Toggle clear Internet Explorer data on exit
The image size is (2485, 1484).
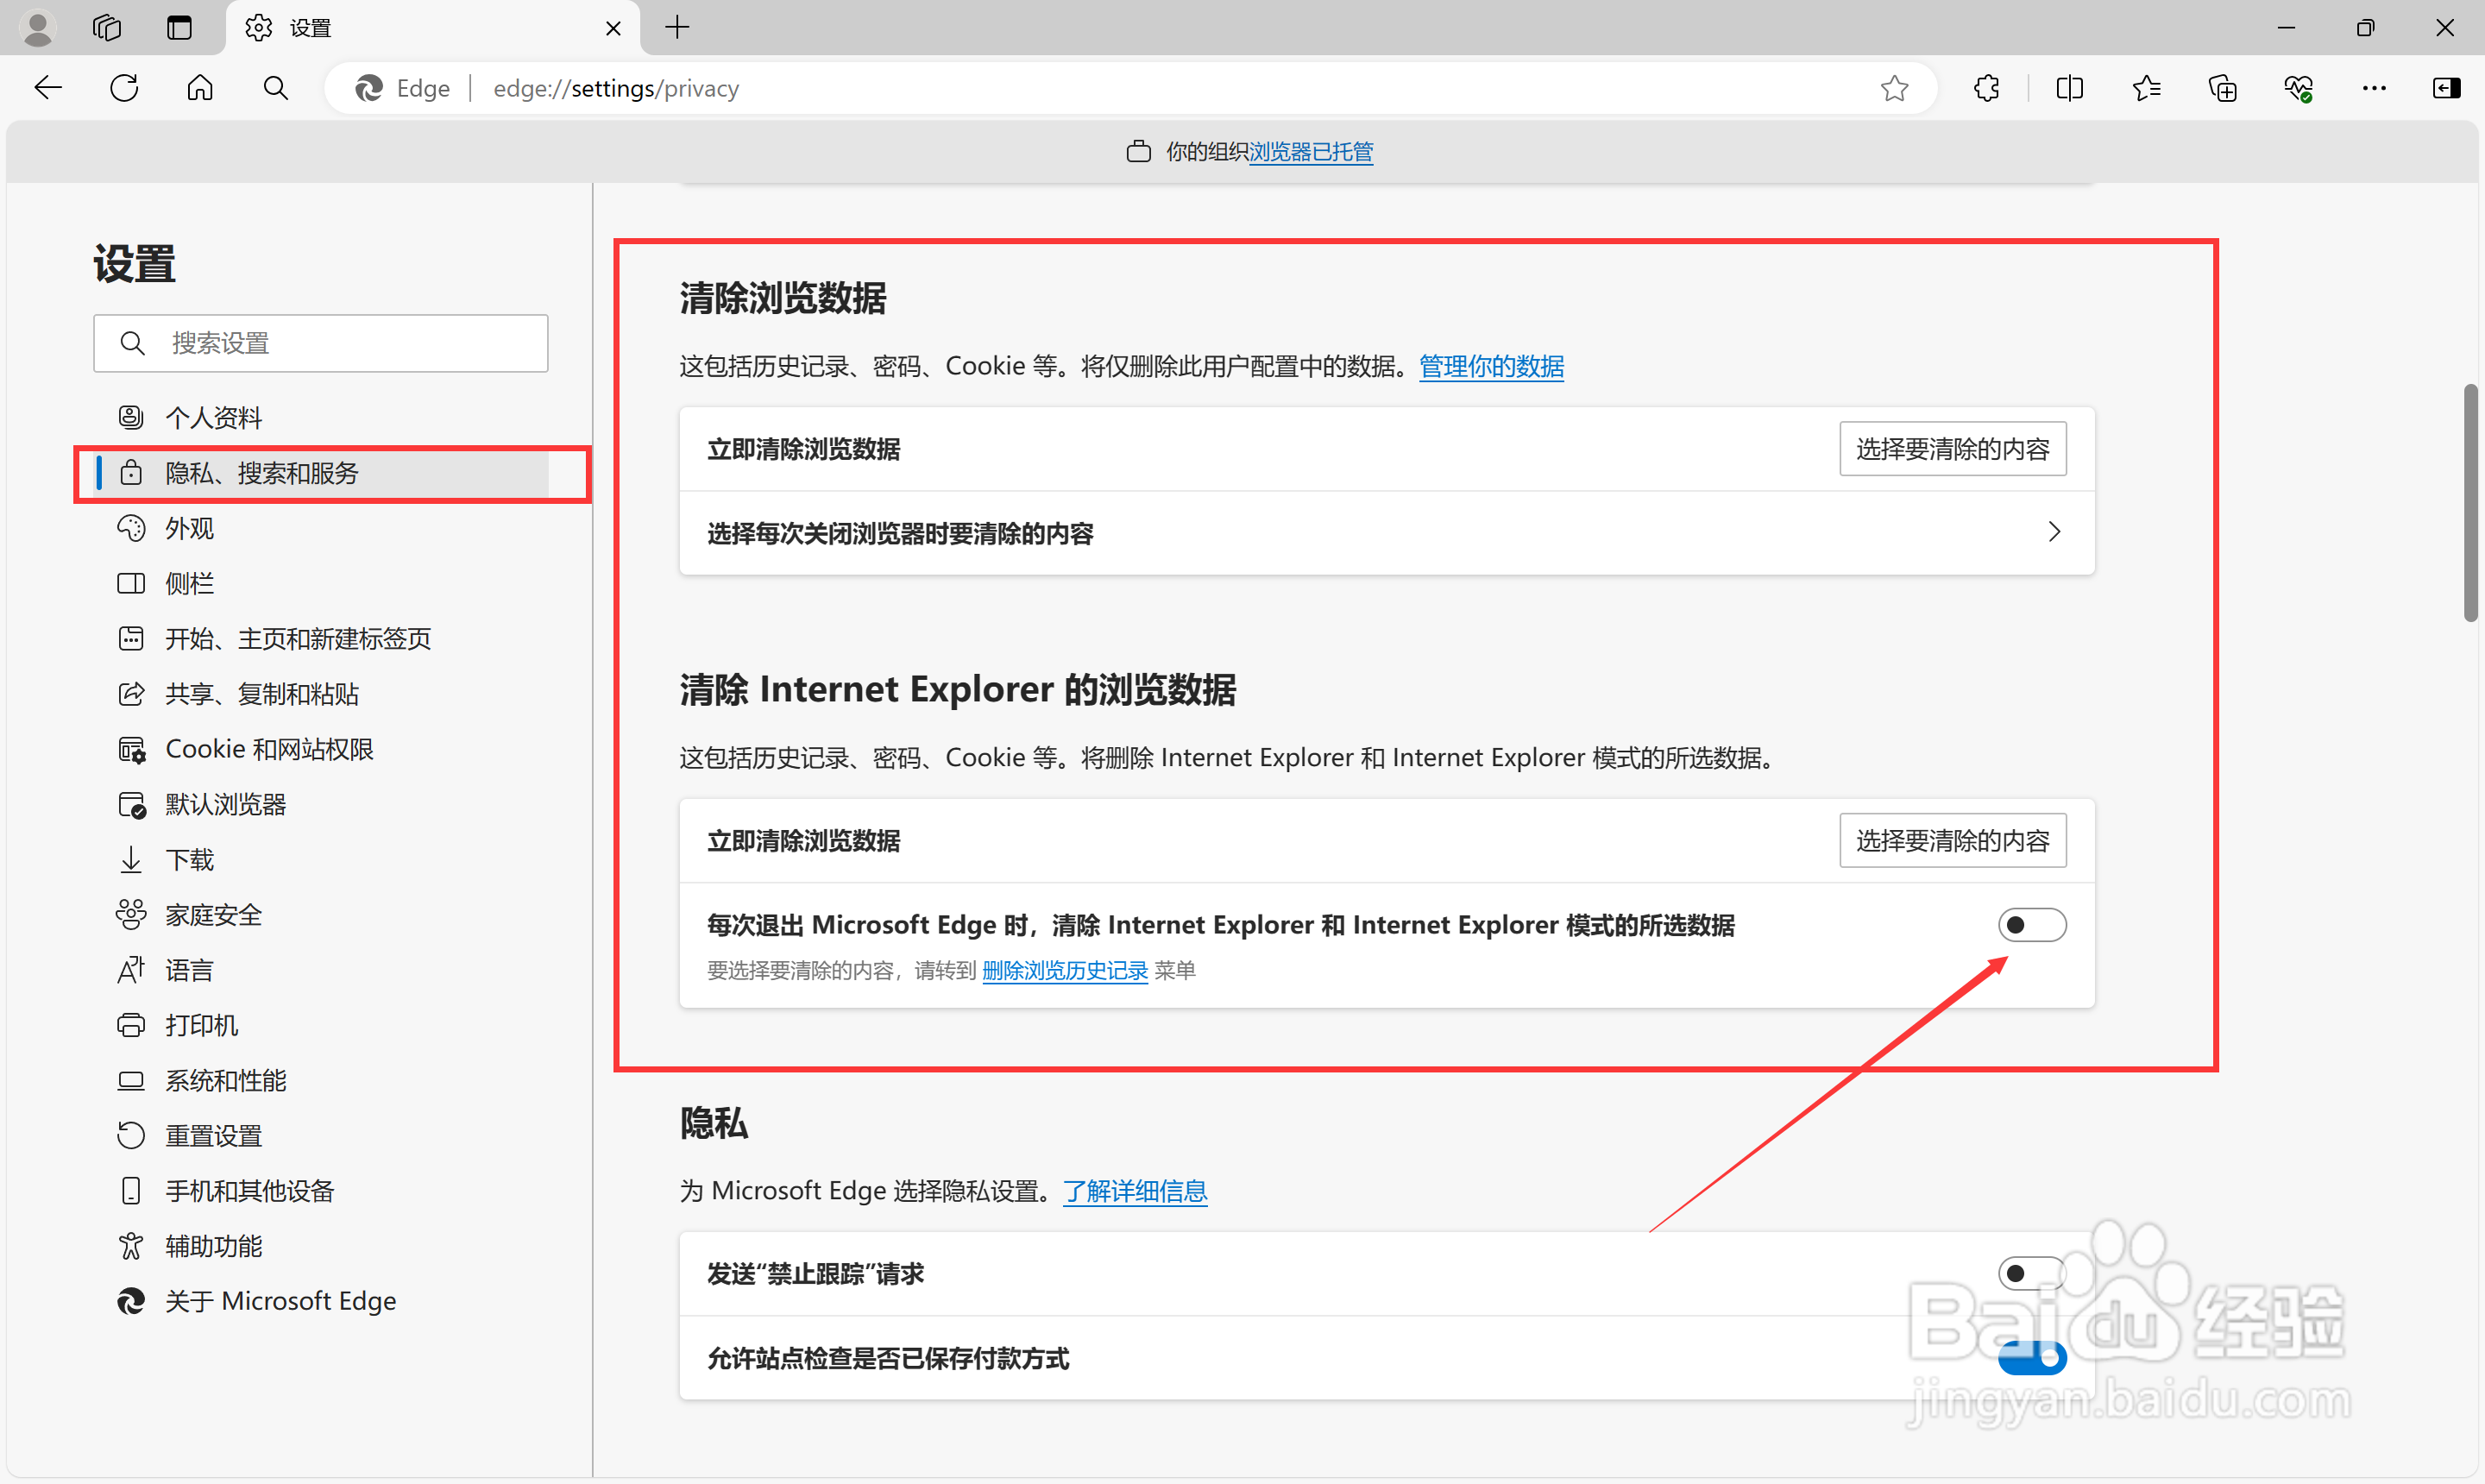pyautogui.click(x=2031, y=925)
